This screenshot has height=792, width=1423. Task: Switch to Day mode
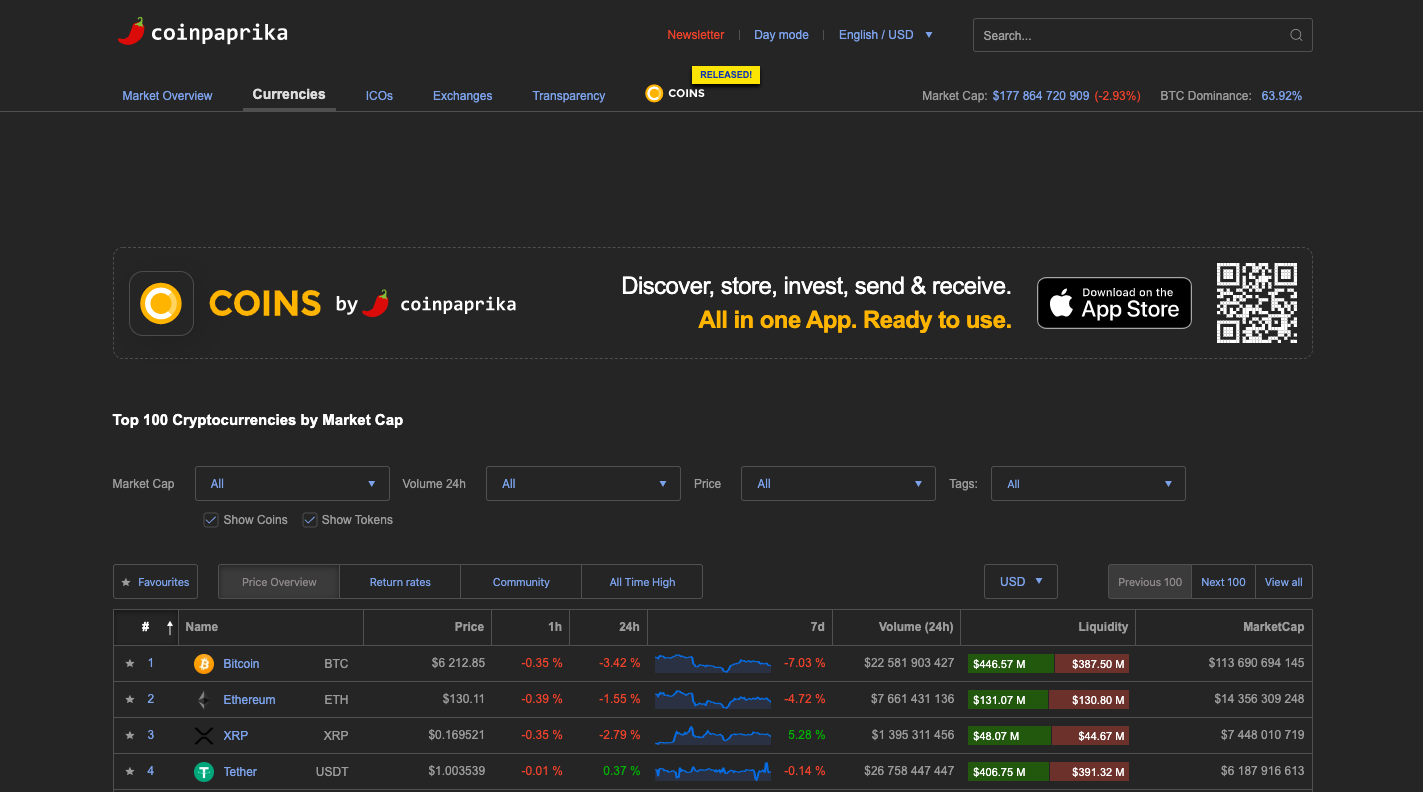[x=781, y=35]
